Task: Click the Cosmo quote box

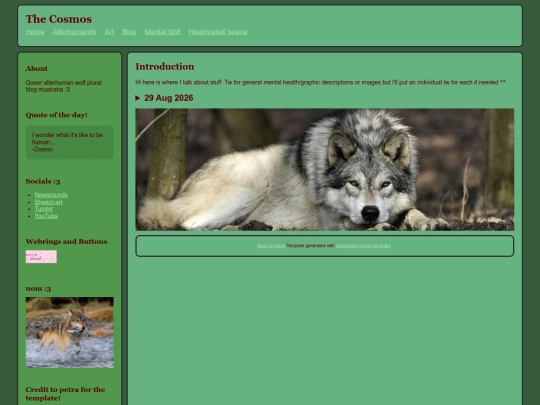Action: tap(70, 142)
